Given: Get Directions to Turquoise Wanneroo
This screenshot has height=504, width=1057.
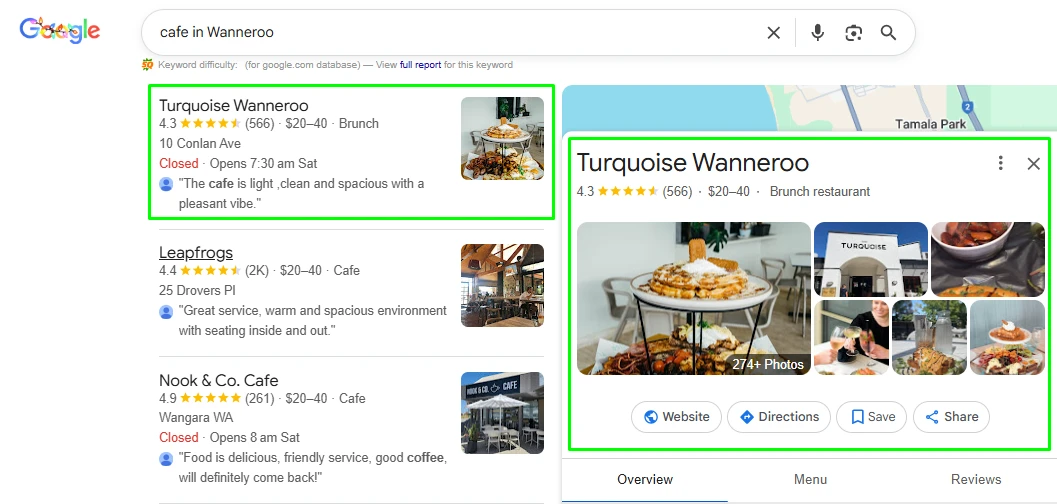Looking at the screenshot, I should (x=778, y=417).
